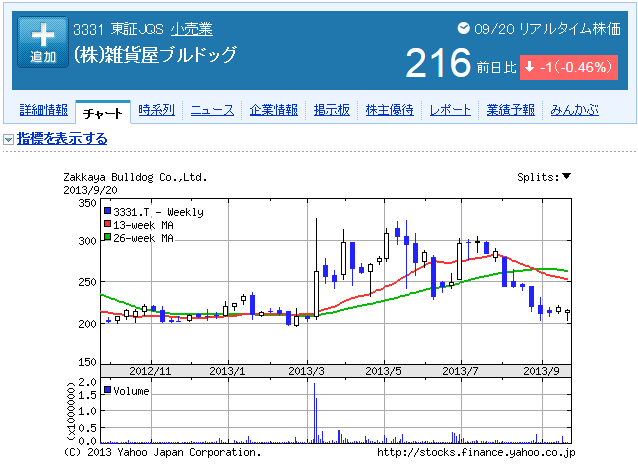Click the 150 price axis label

pos(87,362)
